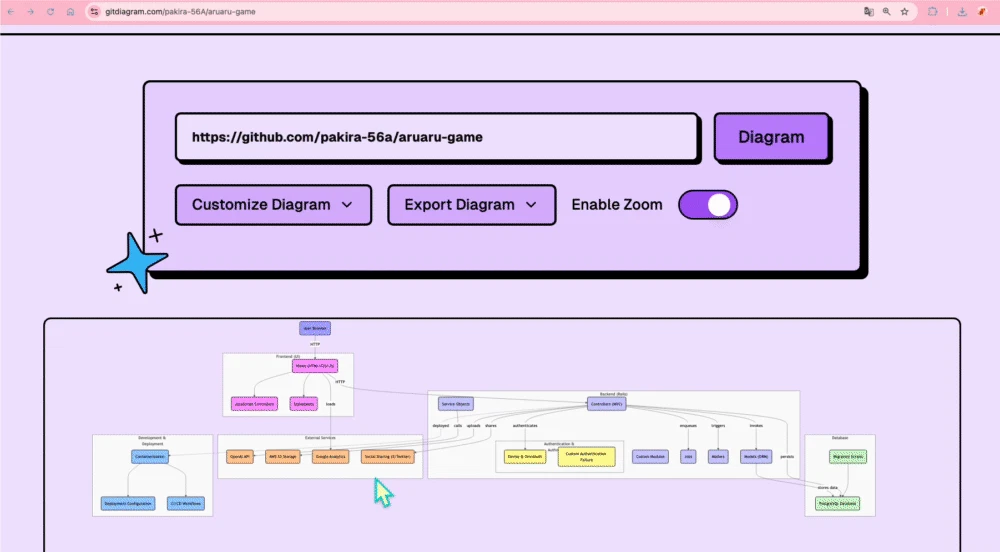Expand the Customize Diagram dropdown
The width and height of the screenshot is (1000, 552).
tap(273, 205)
